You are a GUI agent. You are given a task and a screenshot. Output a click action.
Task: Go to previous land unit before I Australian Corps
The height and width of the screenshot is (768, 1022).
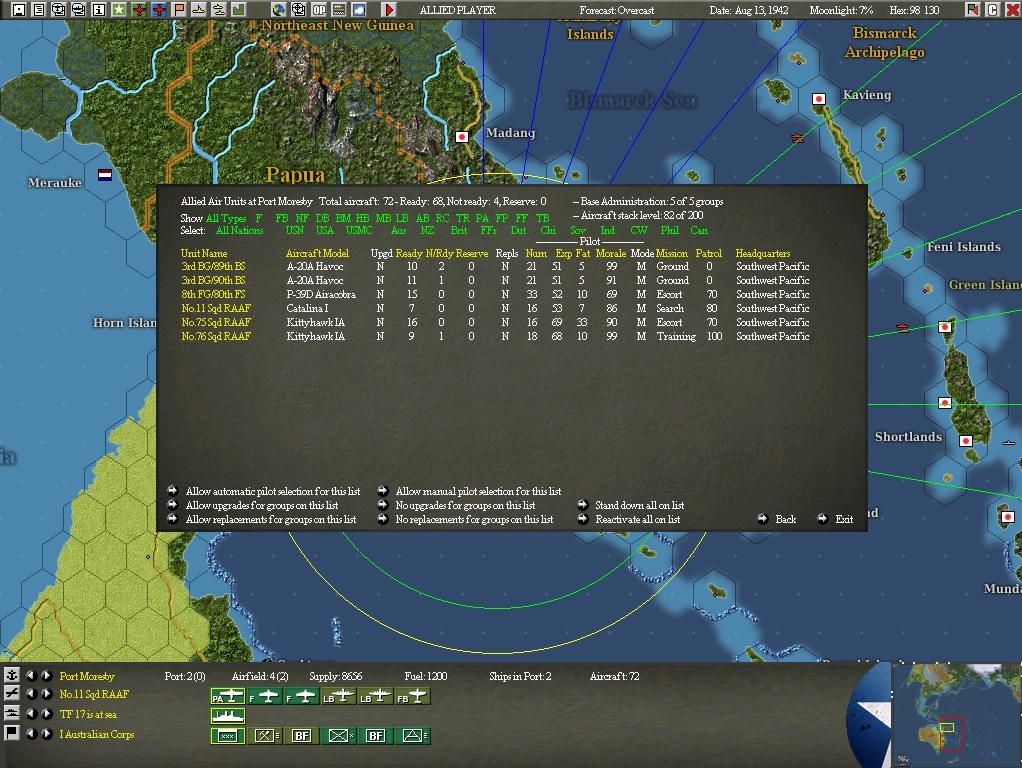pyautogui.click(x=31, y=733)
